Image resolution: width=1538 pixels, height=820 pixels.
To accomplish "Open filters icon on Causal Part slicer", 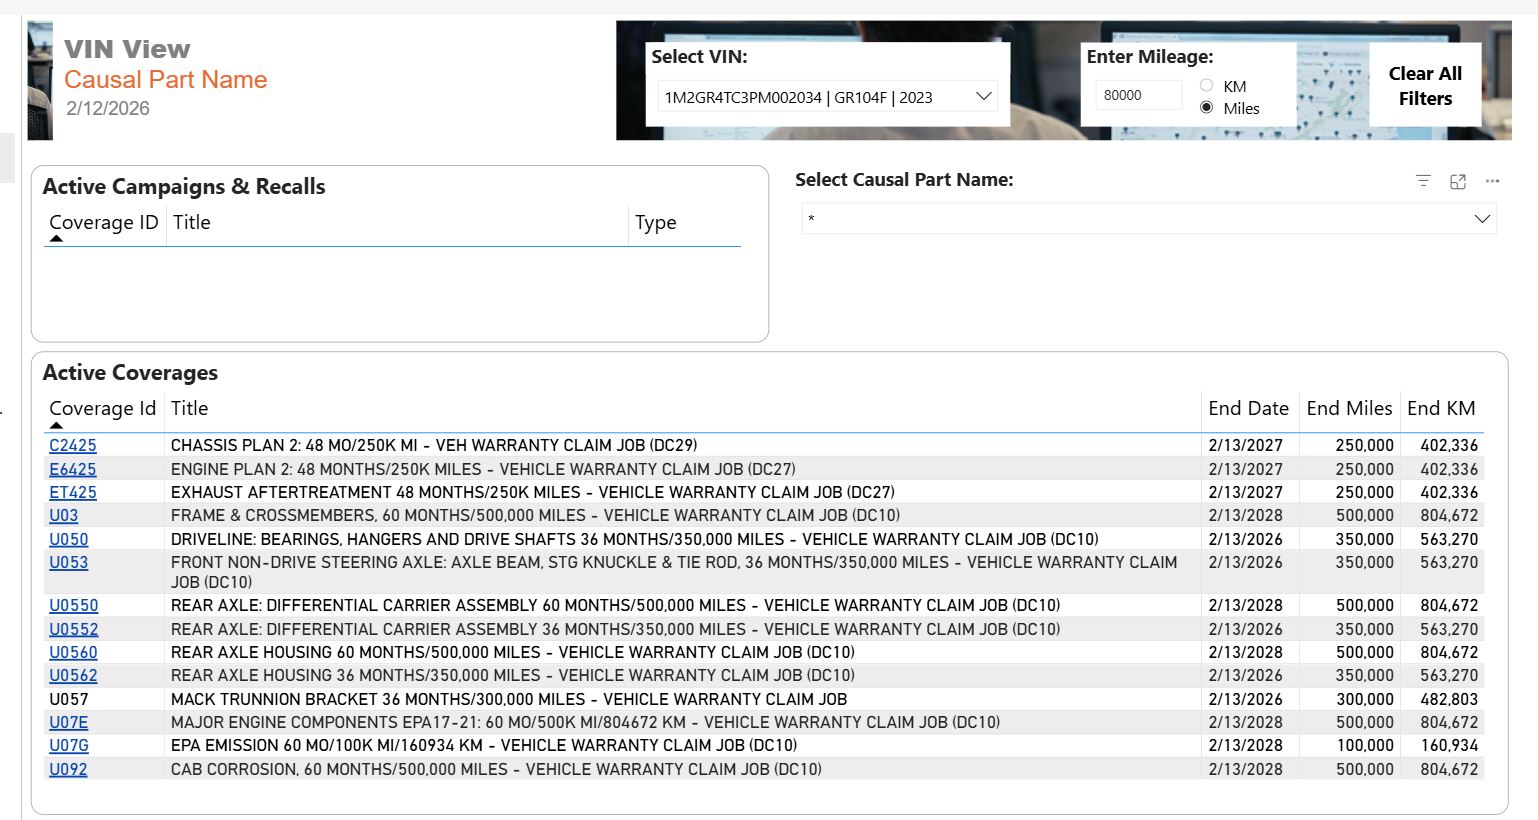I will coord(1423,181).
